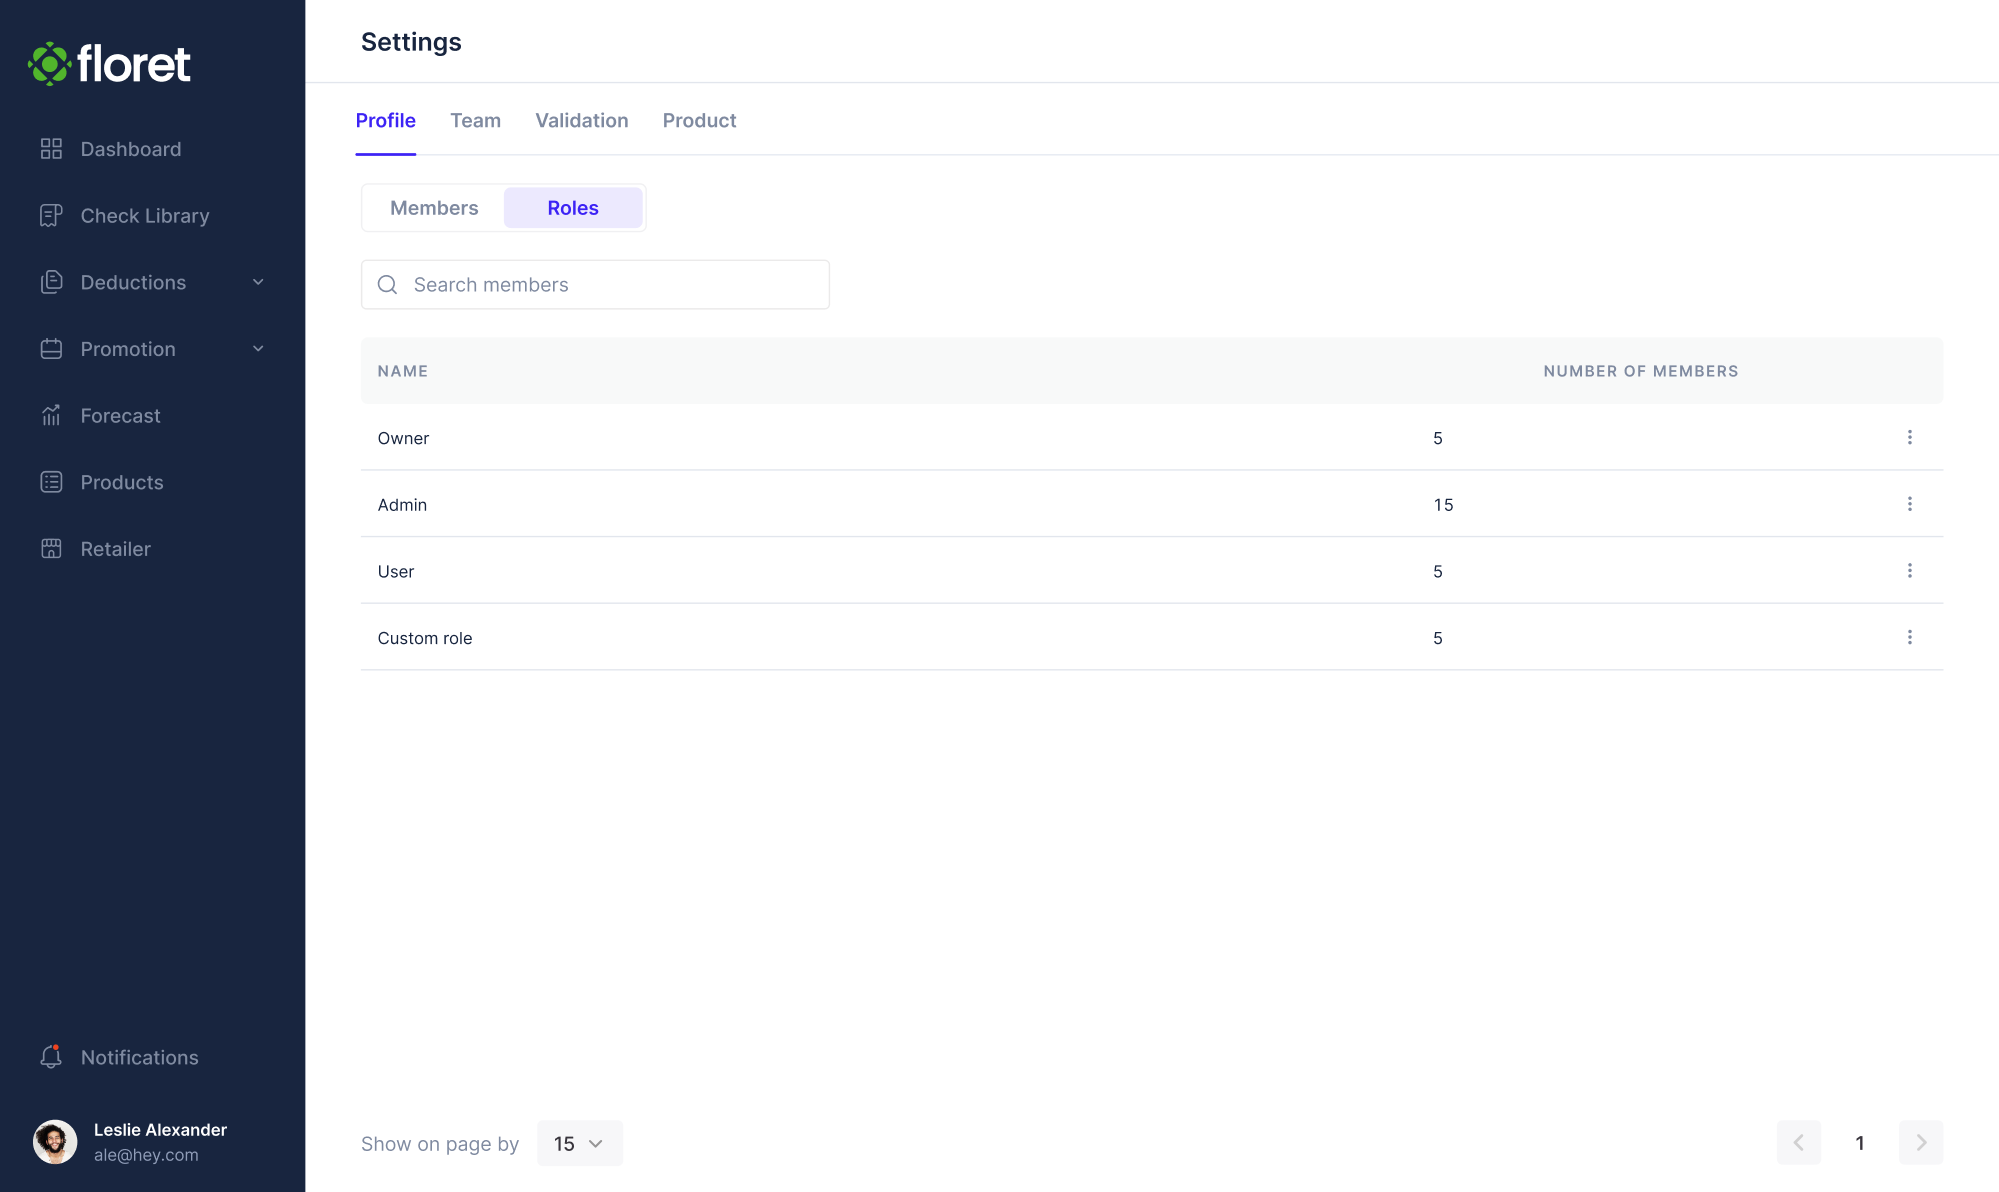Image resolution: width=1999 pixels, height=1192 pixels.
Task: Open the Validation tab
Action: coord(581,120)
